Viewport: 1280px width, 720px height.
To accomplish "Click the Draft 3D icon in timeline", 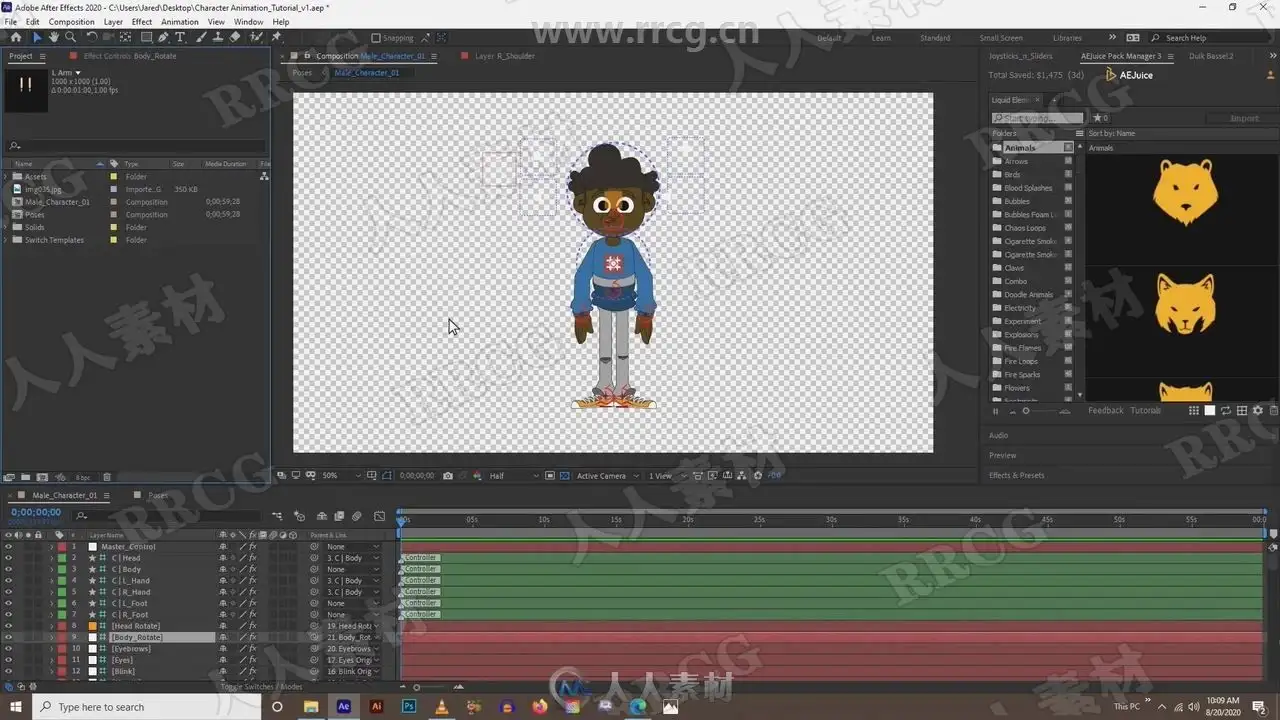I will coord(299,516).
